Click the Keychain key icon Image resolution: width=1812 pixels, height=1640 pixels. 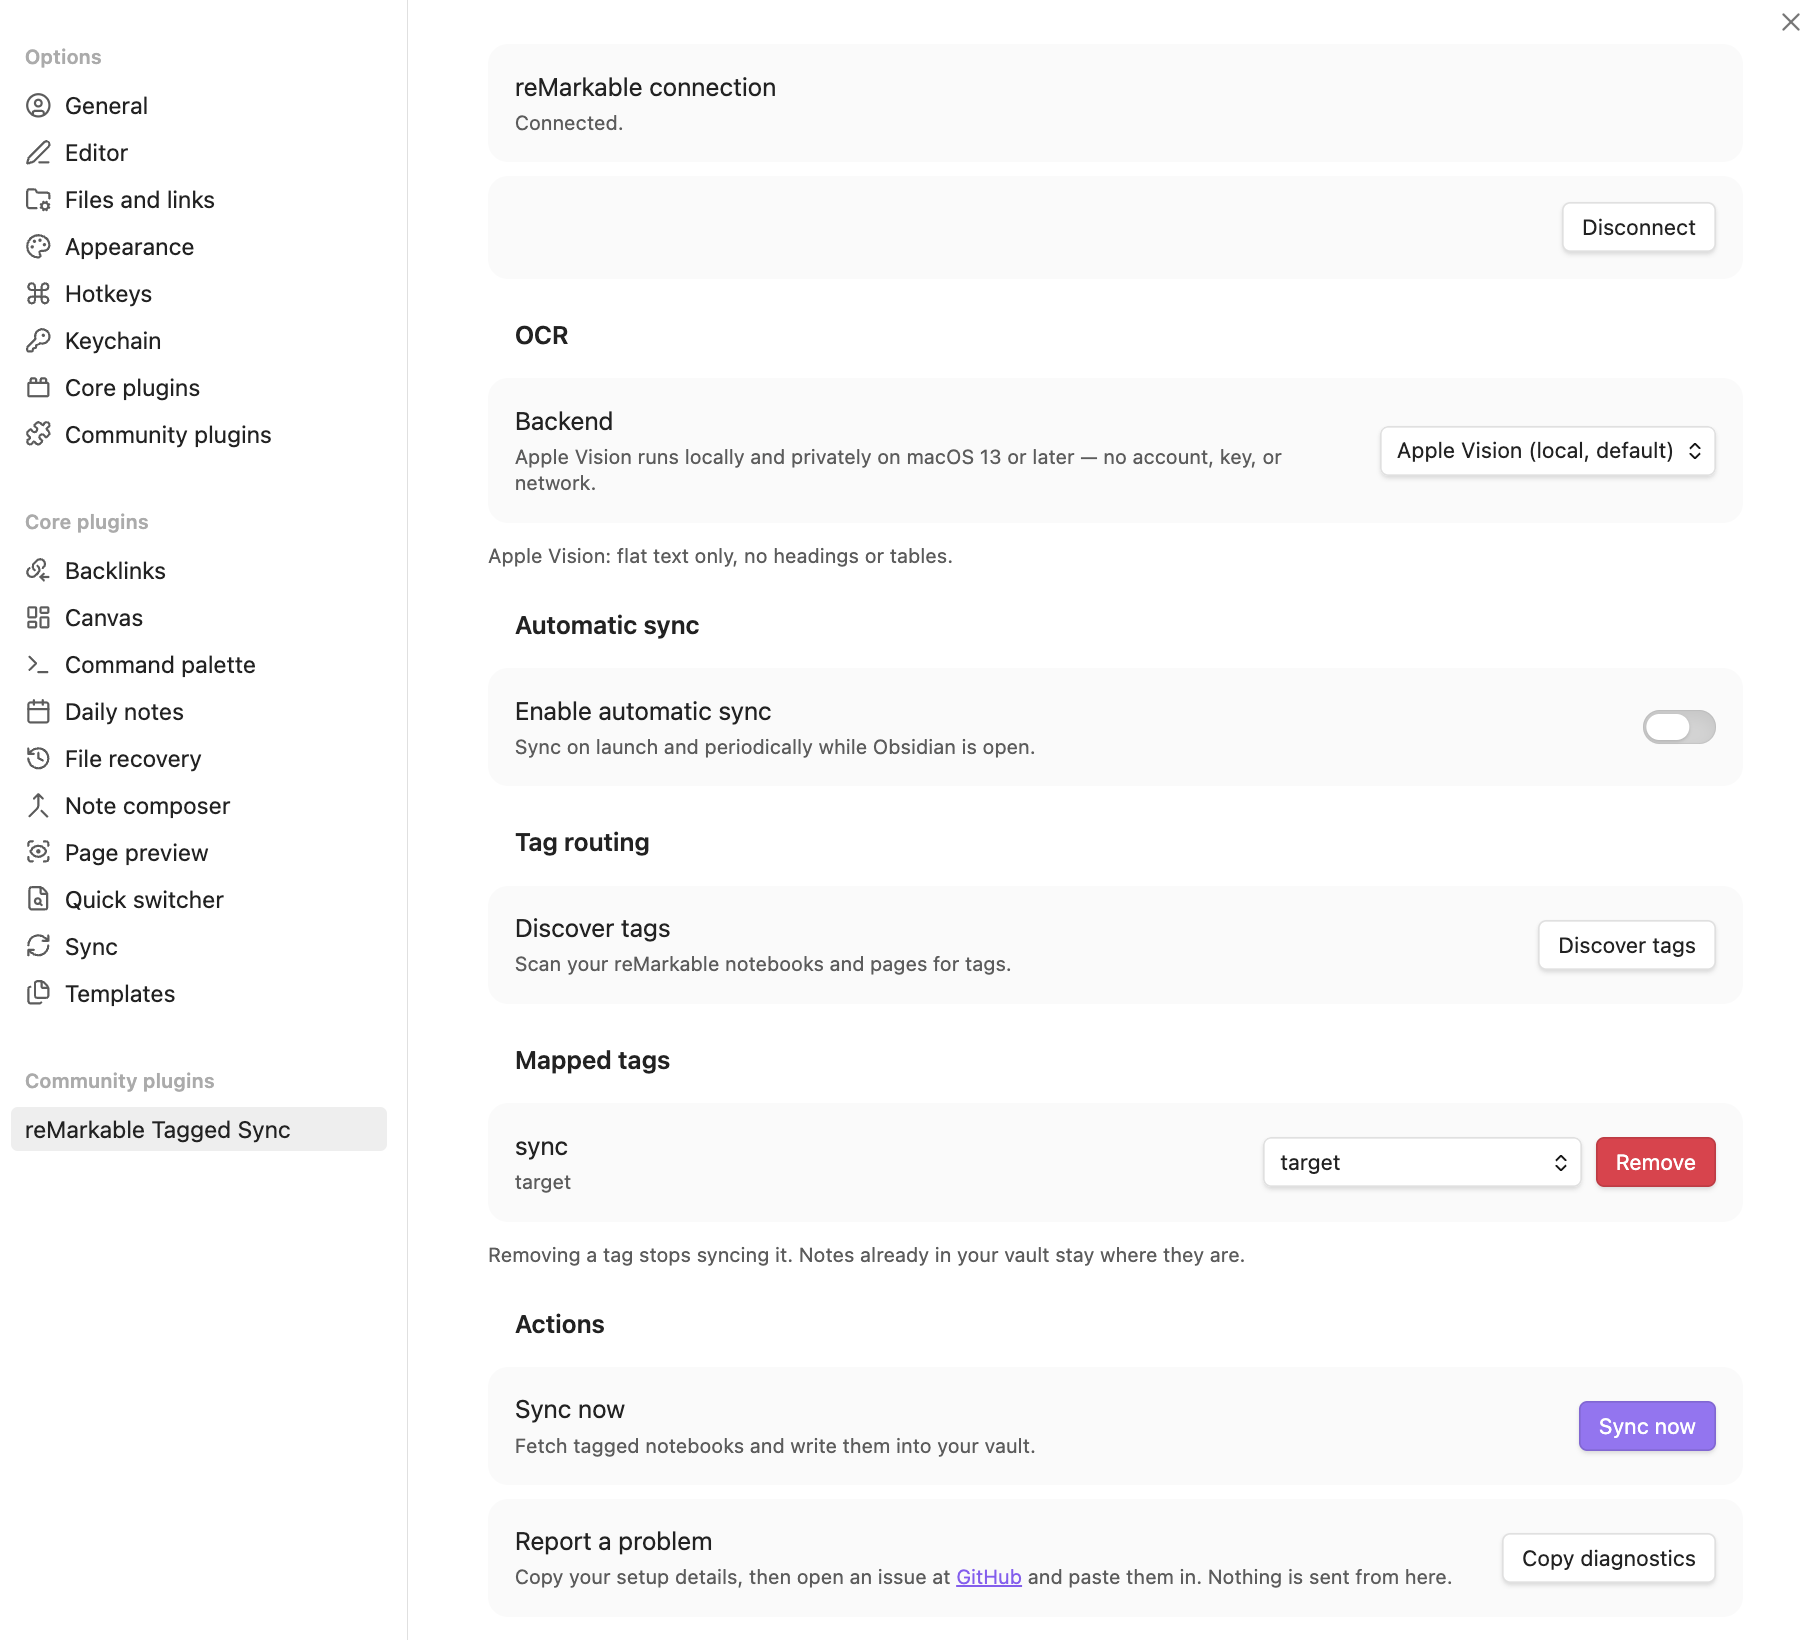[38, 341]
